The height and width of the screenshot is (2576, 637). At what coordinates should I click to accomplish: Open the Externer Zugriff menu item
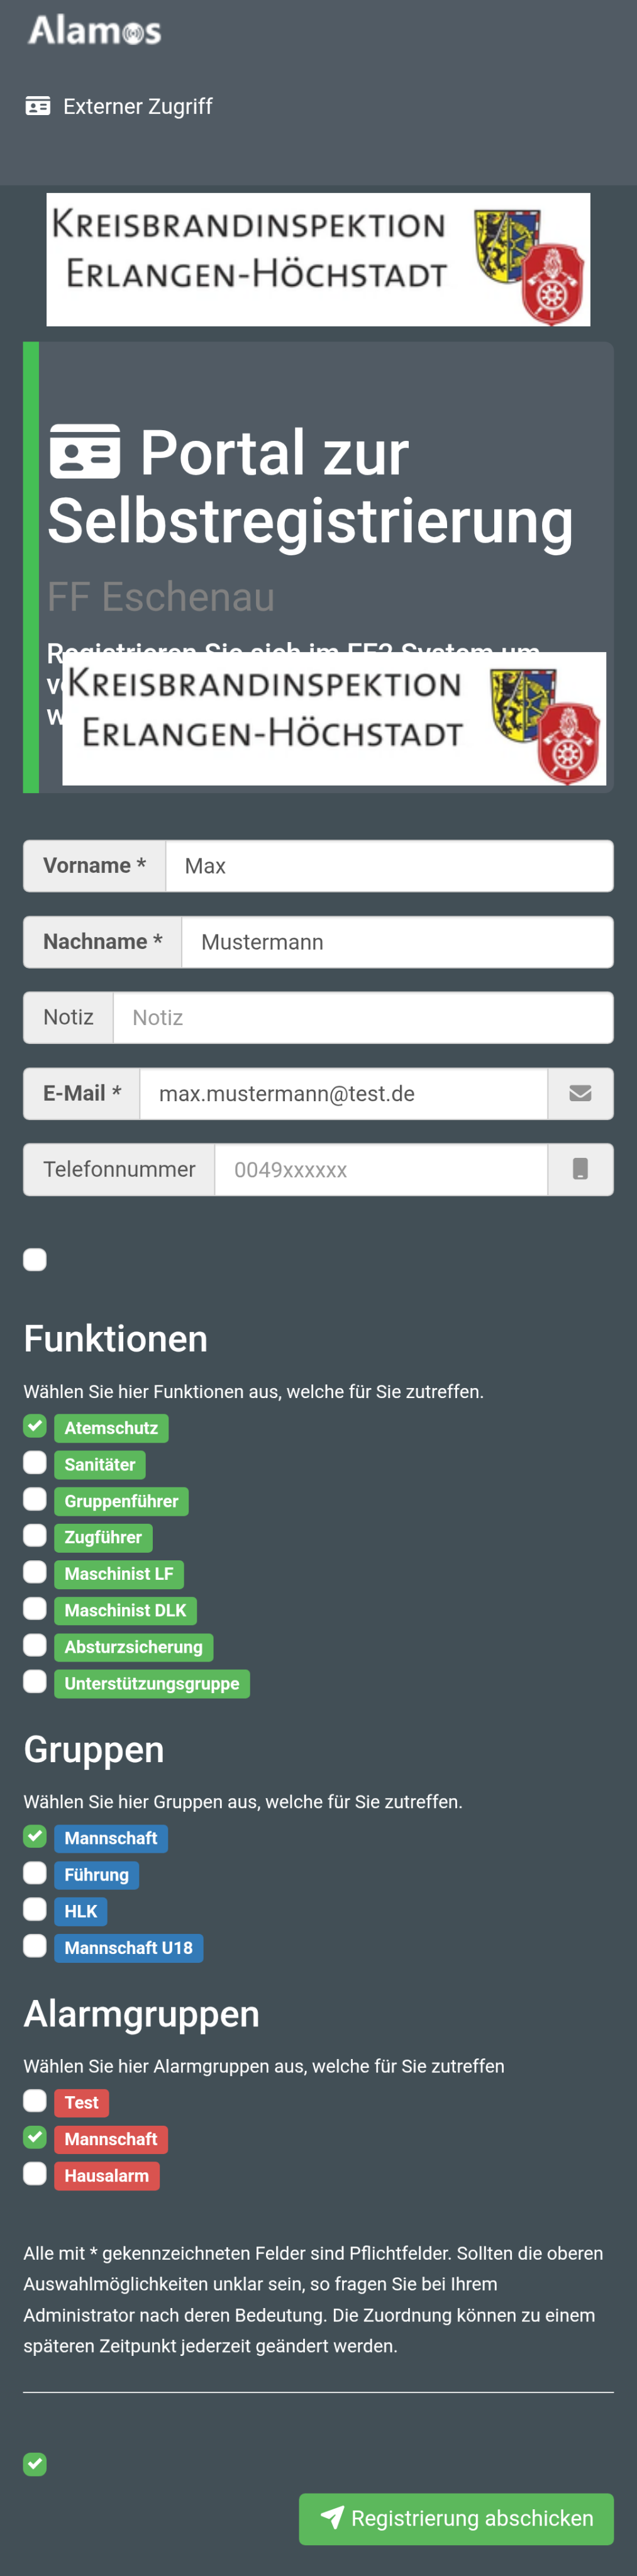tap(137, 106)
